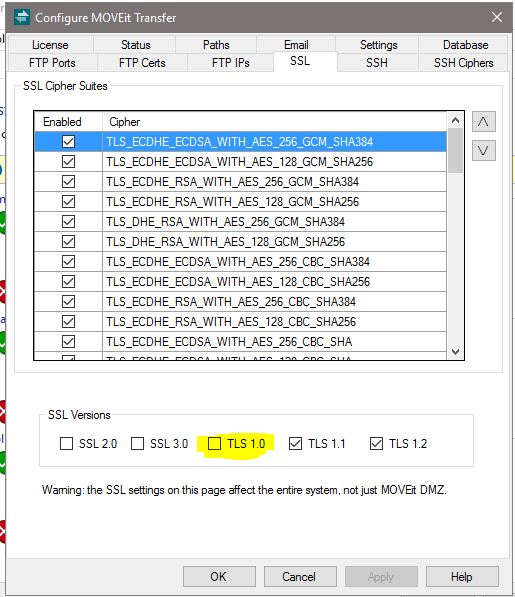515x597 pixels.
Task: Click the OK button
Action: tap(219, 576)
